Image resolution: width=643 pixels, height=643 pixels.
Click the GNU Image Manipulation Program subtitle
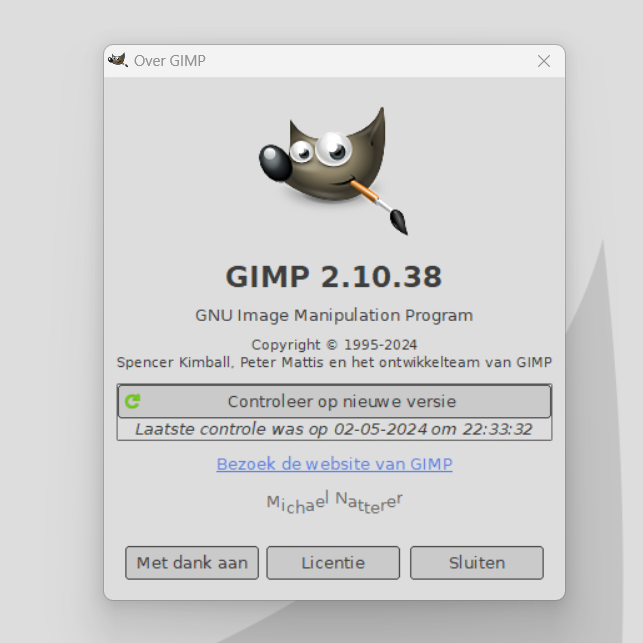click(334, 315)
